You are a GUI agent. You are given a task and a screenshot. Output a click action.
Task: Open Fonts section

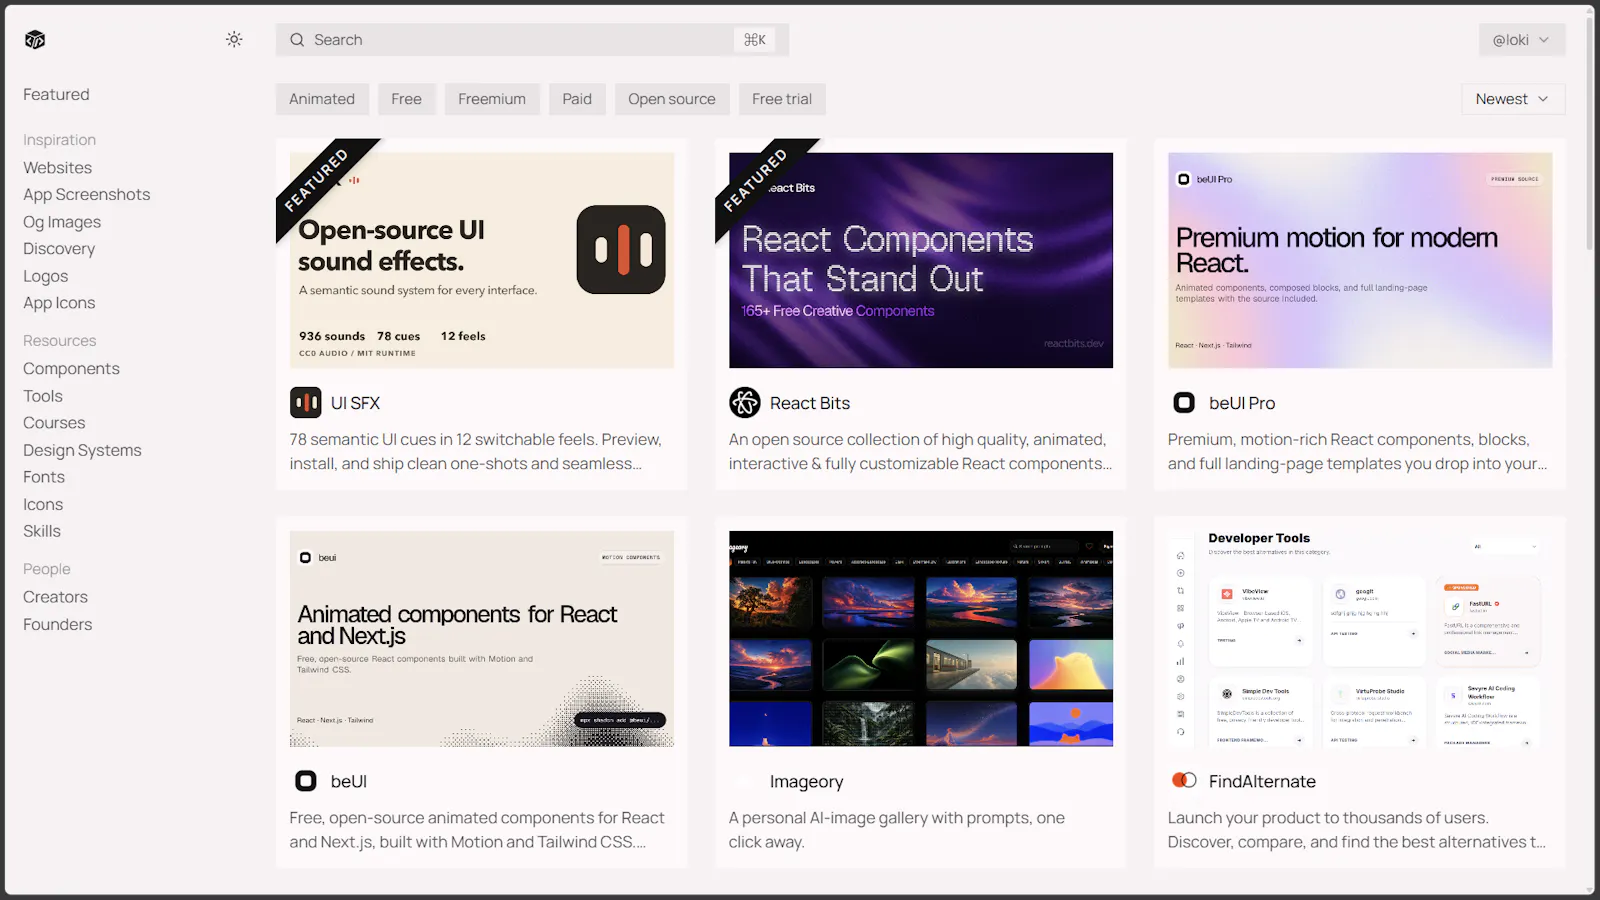coord(44,477)
